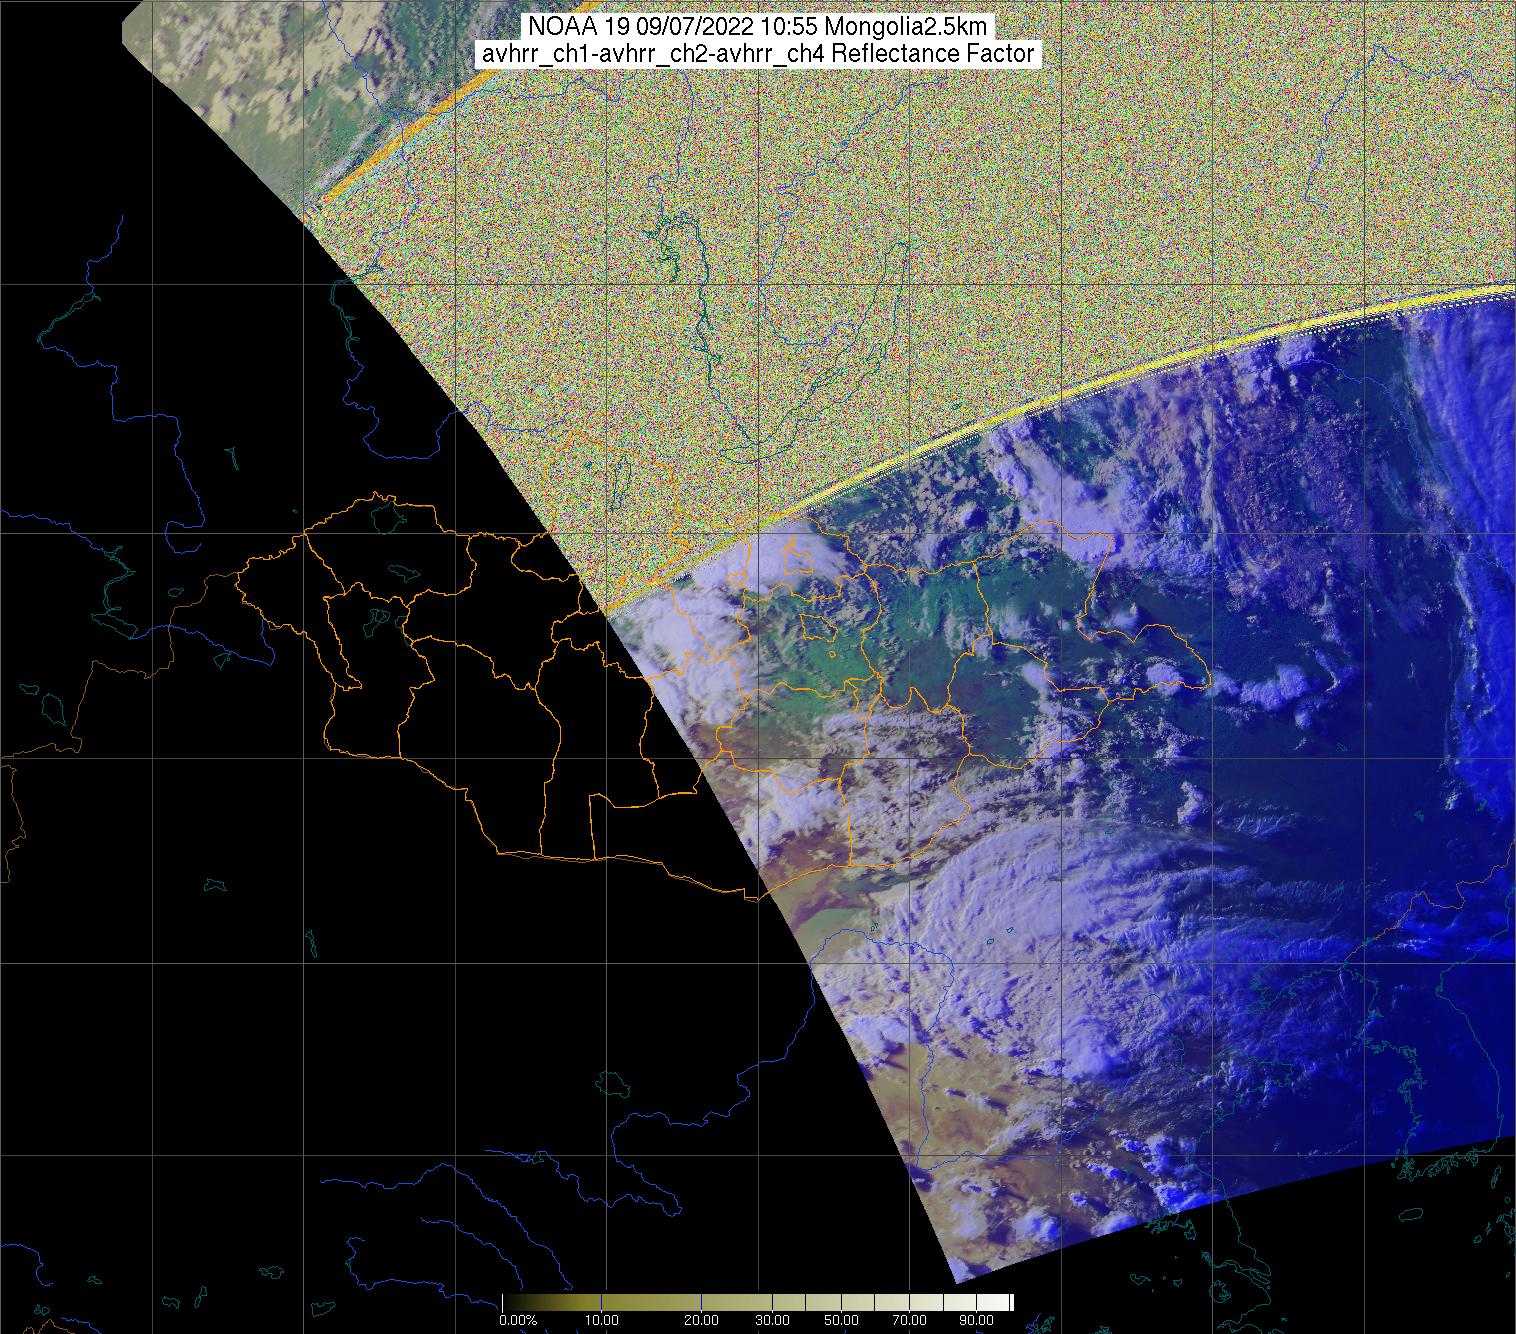
Task: Click the 0.00% label on the color bar
Action: (517, 1321)
